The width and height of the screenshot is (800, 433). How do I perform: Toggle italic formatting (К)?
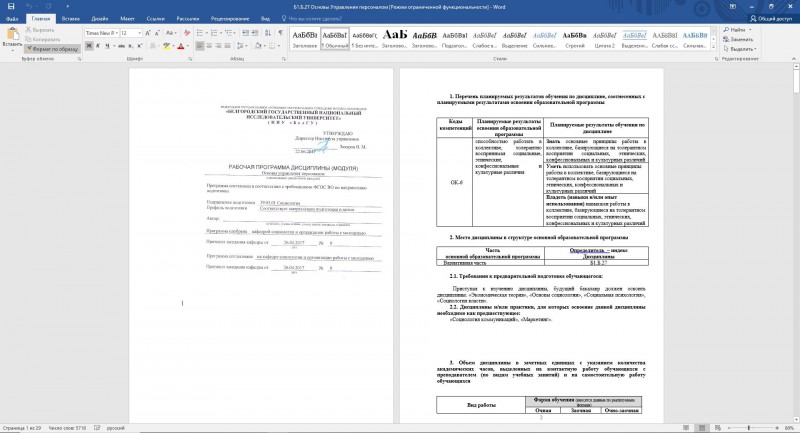click(98, 46)
